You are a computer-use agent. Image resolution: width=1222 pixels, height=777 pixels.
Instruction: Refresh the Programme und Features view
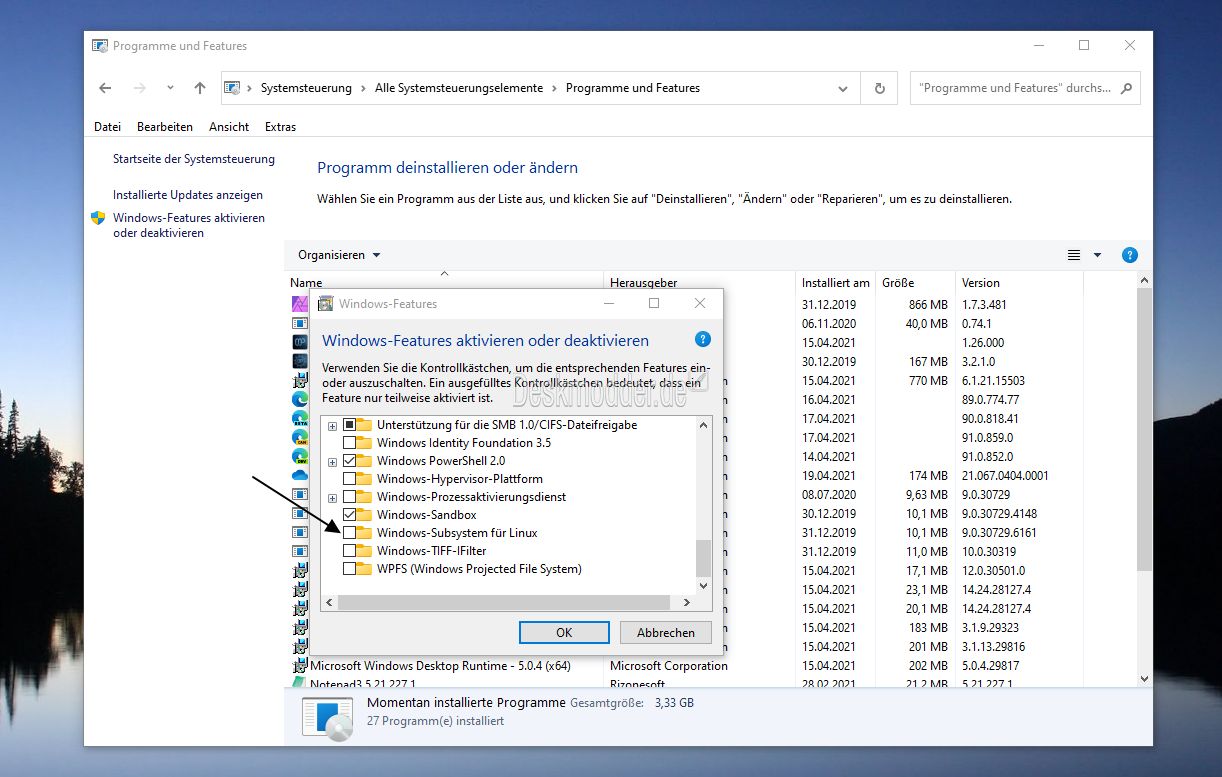click(880, 88)
